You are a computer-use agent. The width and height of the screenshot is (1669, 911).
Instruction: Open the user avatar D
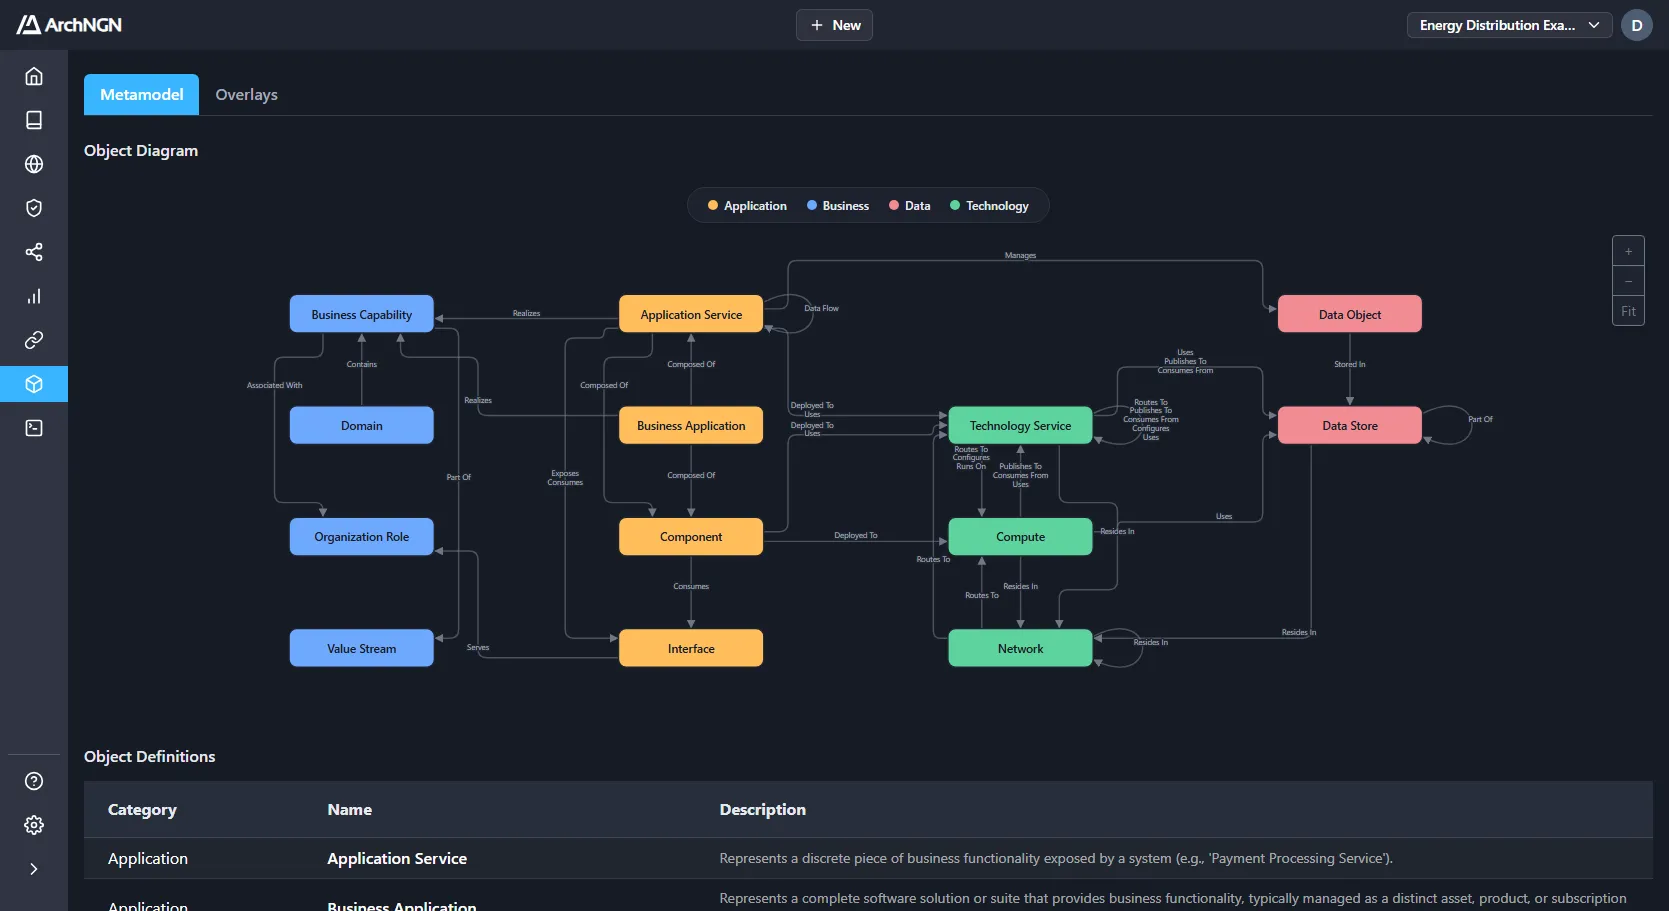click(x=1637, y=25)
